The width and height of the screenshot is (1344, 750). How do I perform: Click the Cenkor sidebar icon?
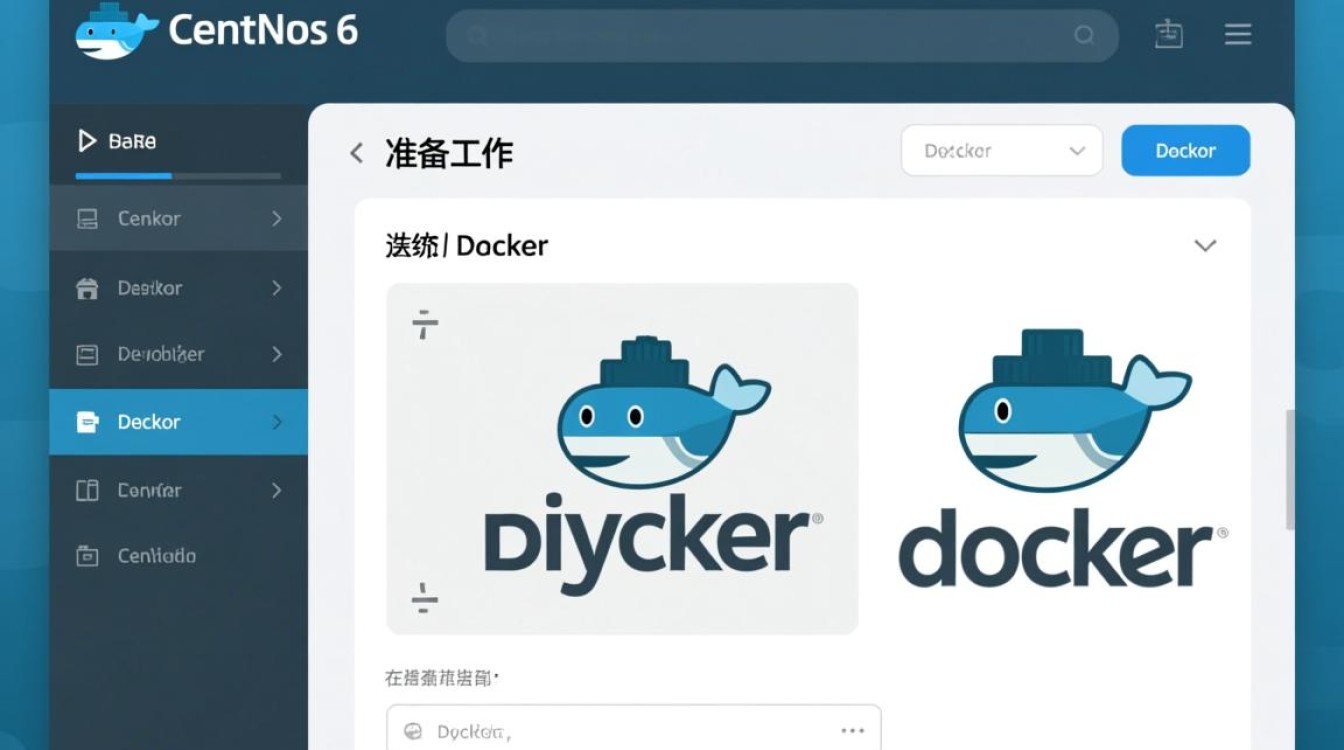[x=87, y=218]
